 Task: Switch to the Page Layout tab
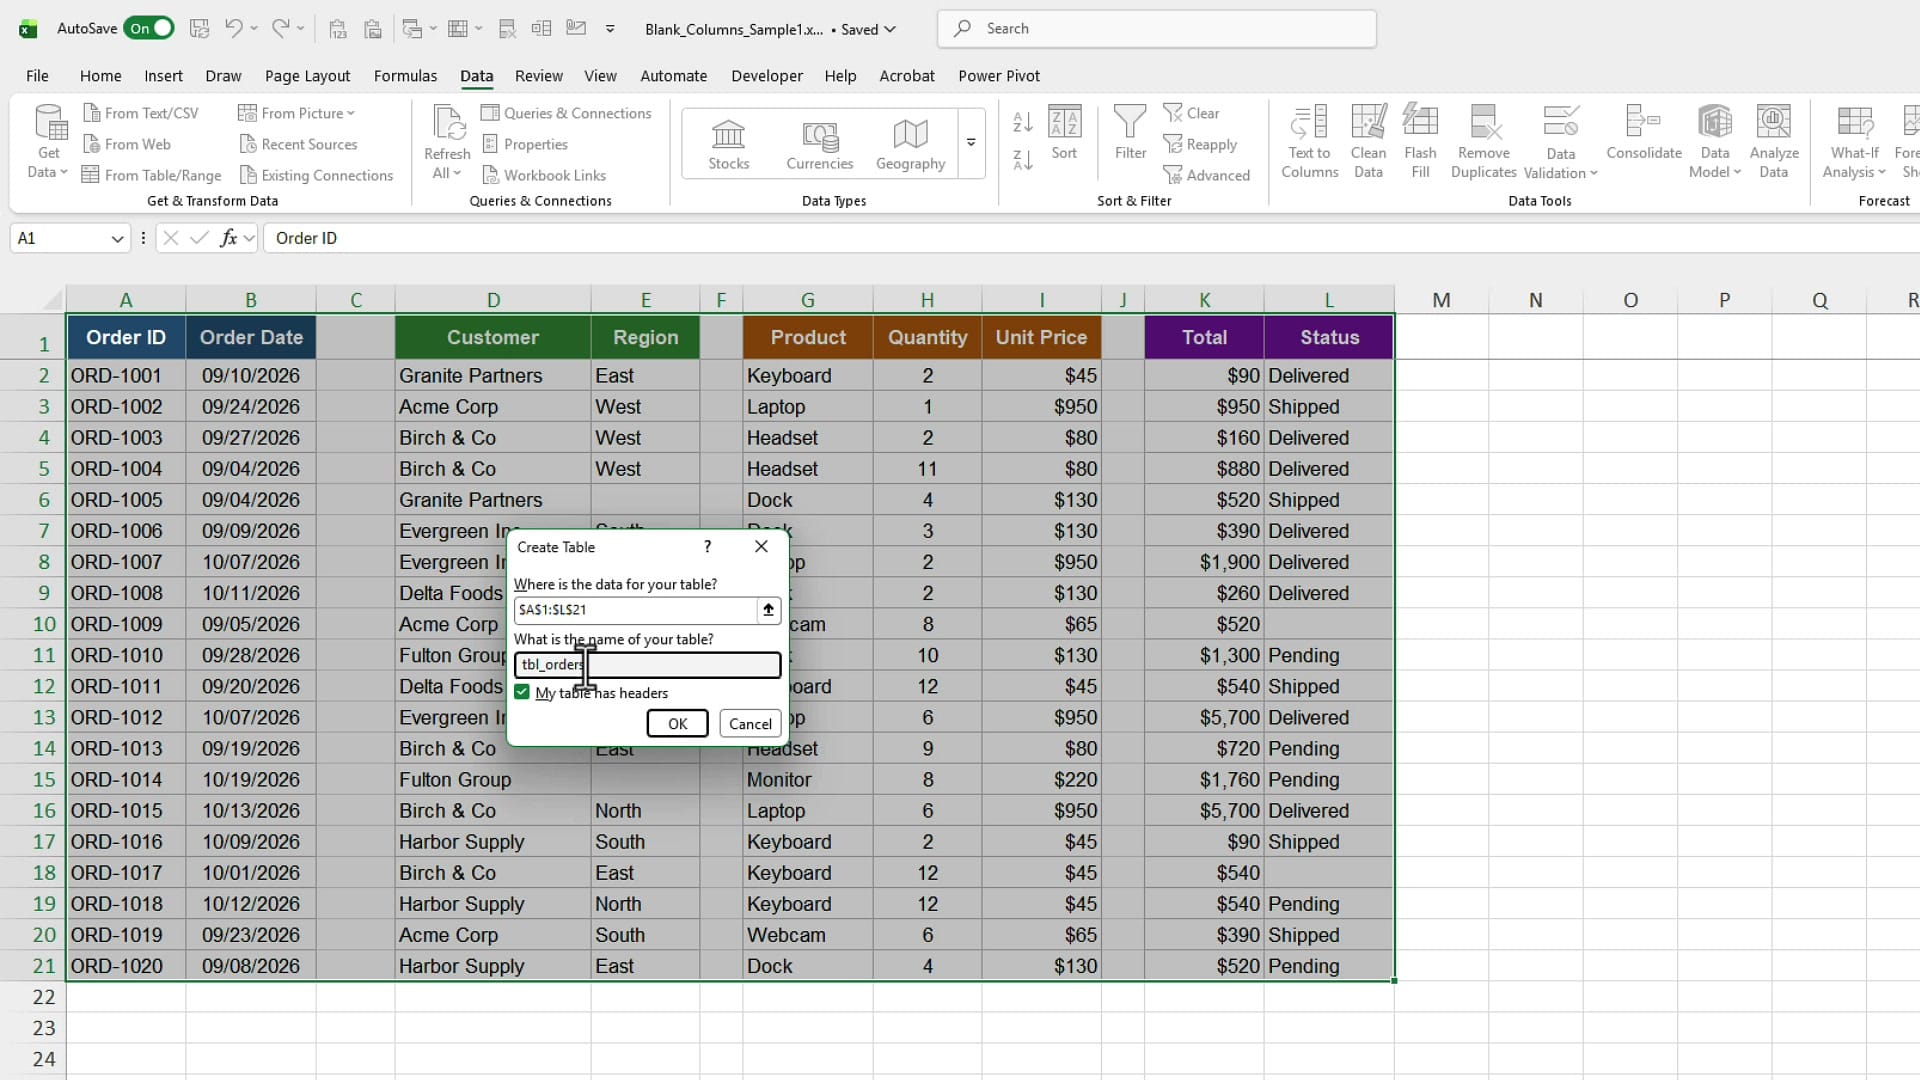[x=307, y=76]
